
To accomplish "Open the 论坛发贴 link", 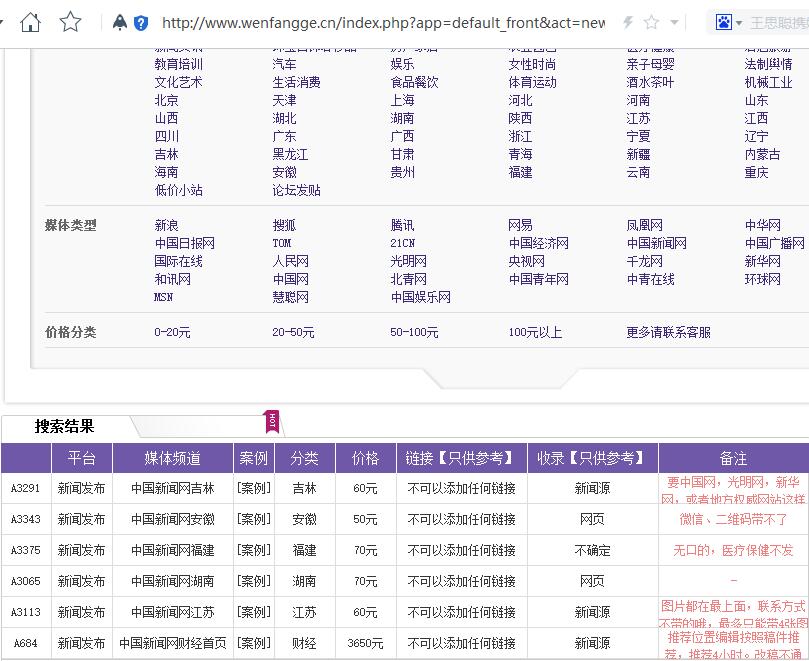I will coord(297,190).
